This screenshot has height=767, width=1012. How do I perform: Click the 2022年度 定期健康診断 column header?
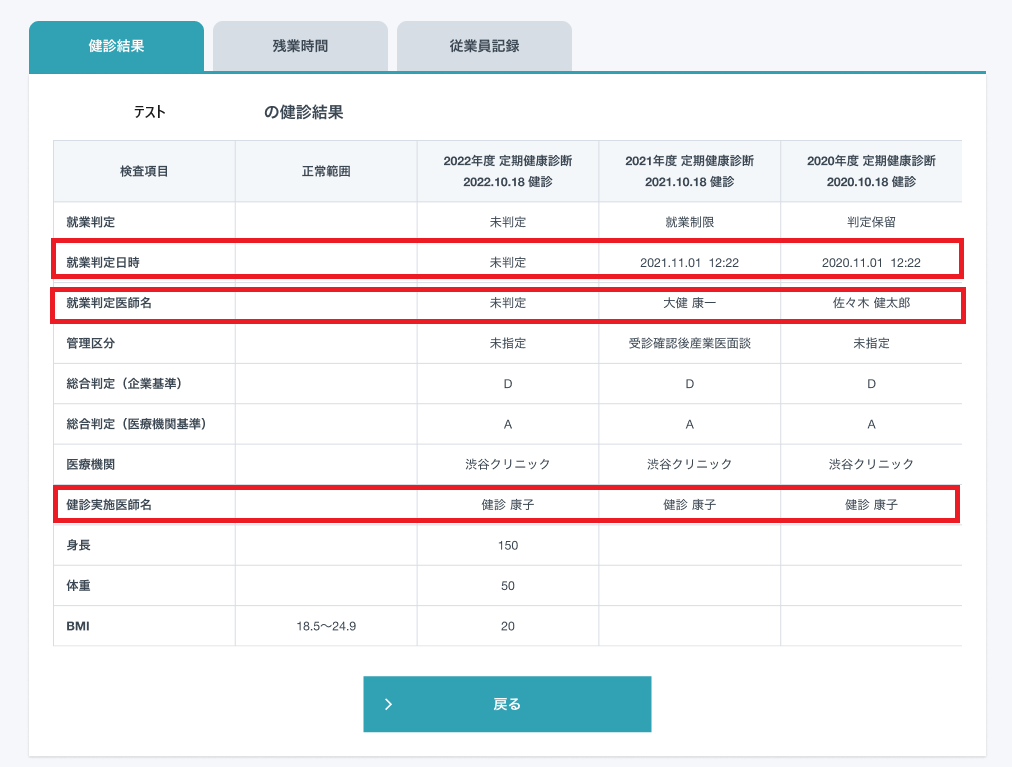[x=506, y=170]
